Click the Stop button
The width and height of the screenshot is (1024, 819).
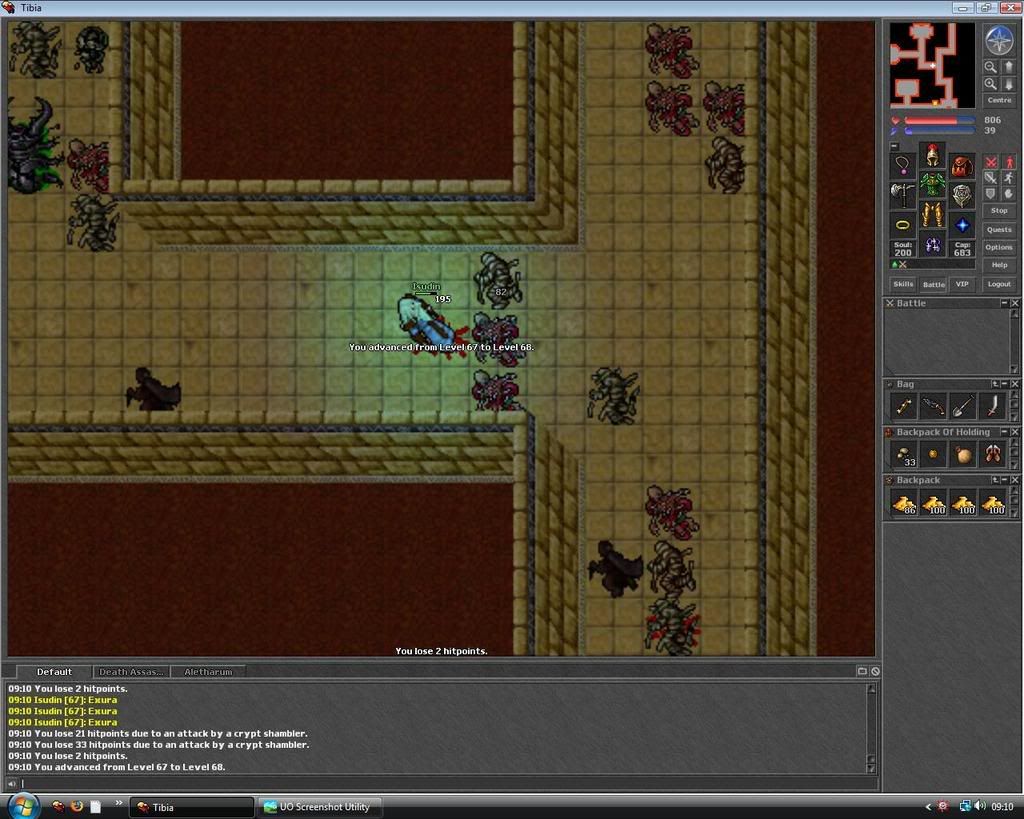point(999,211)
